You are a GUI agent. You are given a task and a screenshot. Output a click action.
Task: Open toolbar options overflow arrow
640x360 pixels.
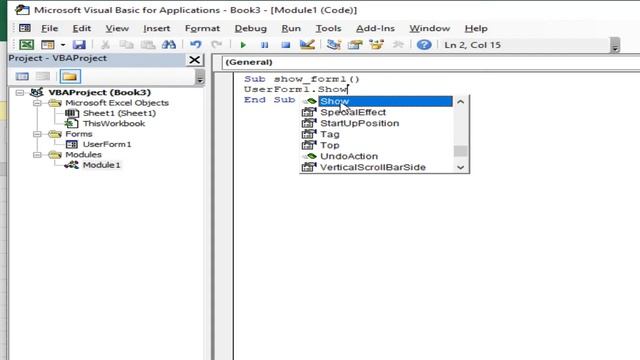(x=615, y=45)
